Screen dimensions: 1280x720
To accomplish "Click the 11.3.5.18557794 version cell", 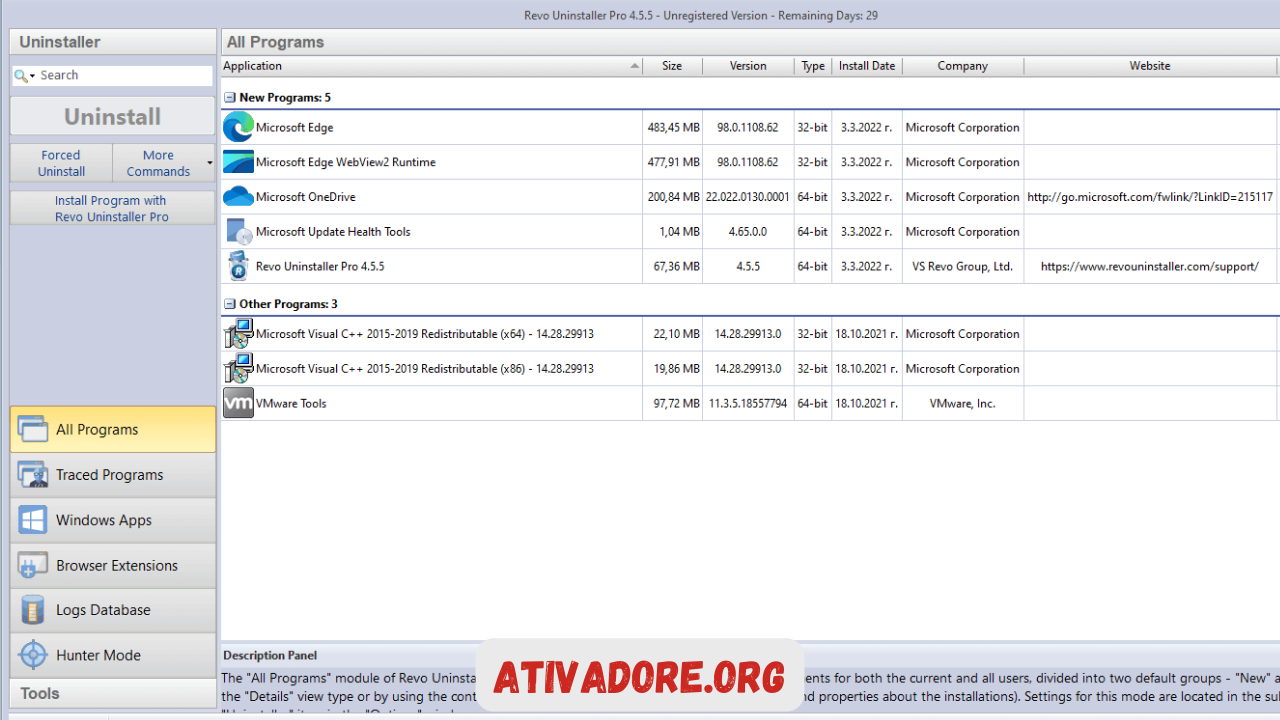I will click(x=748, y=403).
